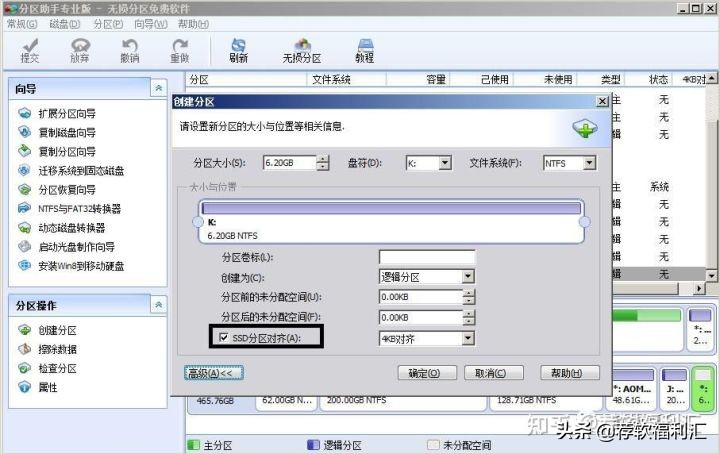
Task: Click the 分区大小 6.20GB input field
Action: (290, 163)
